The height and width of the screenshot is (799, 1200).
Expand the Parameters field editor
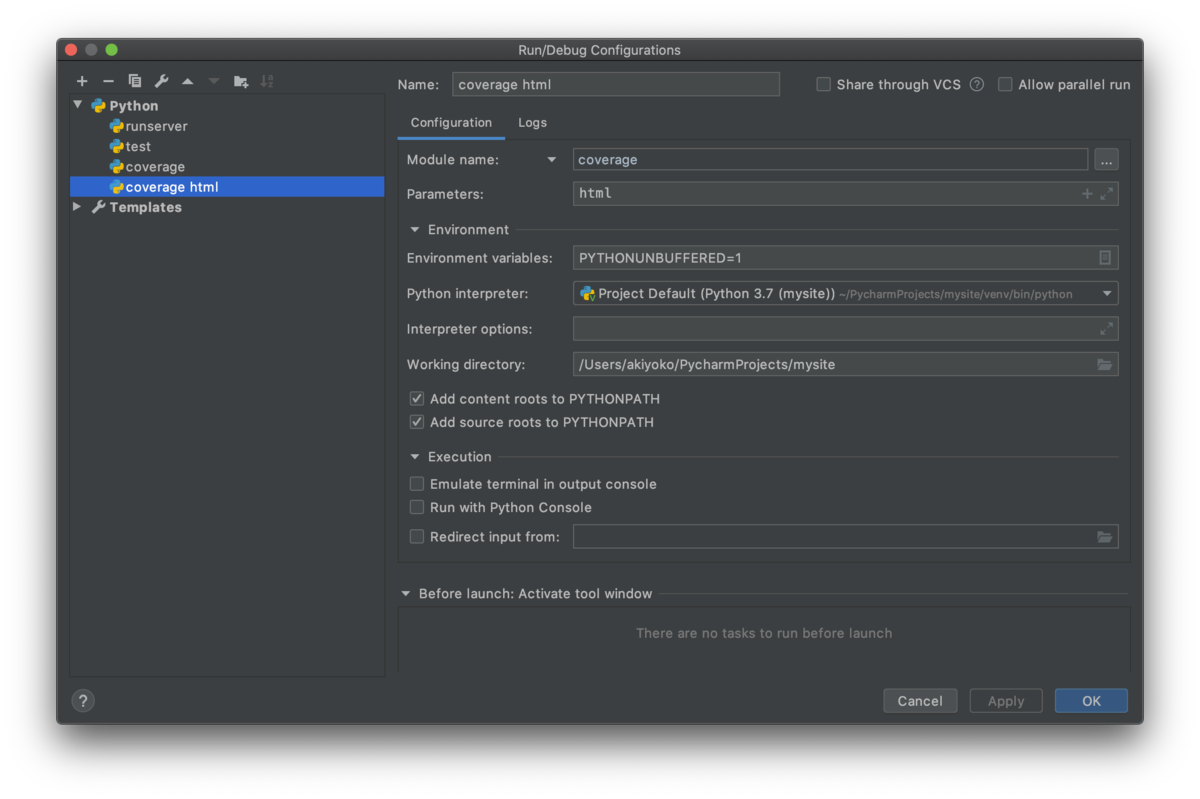[1107, 194]
